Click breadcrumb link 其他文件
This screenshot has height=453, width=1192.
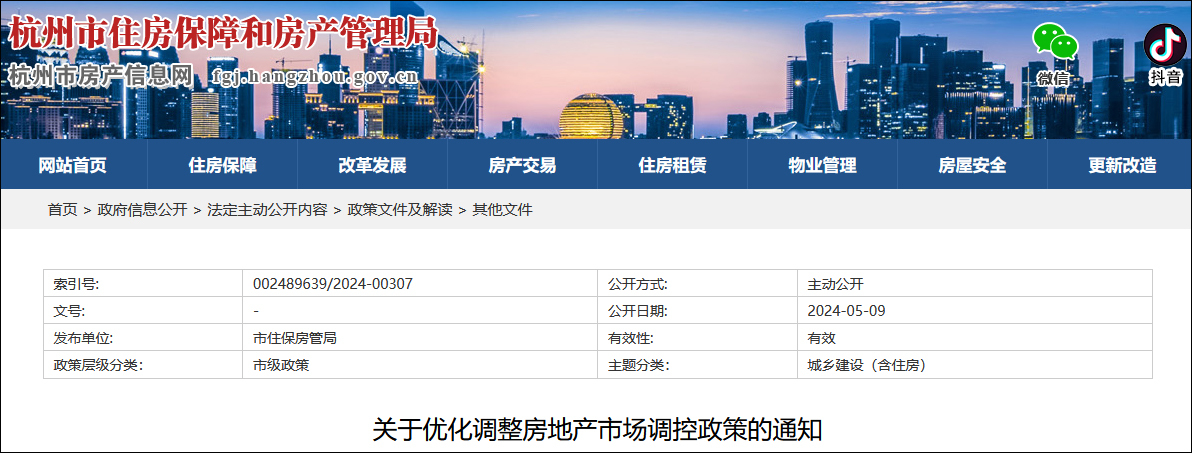[x=502, y=210]
